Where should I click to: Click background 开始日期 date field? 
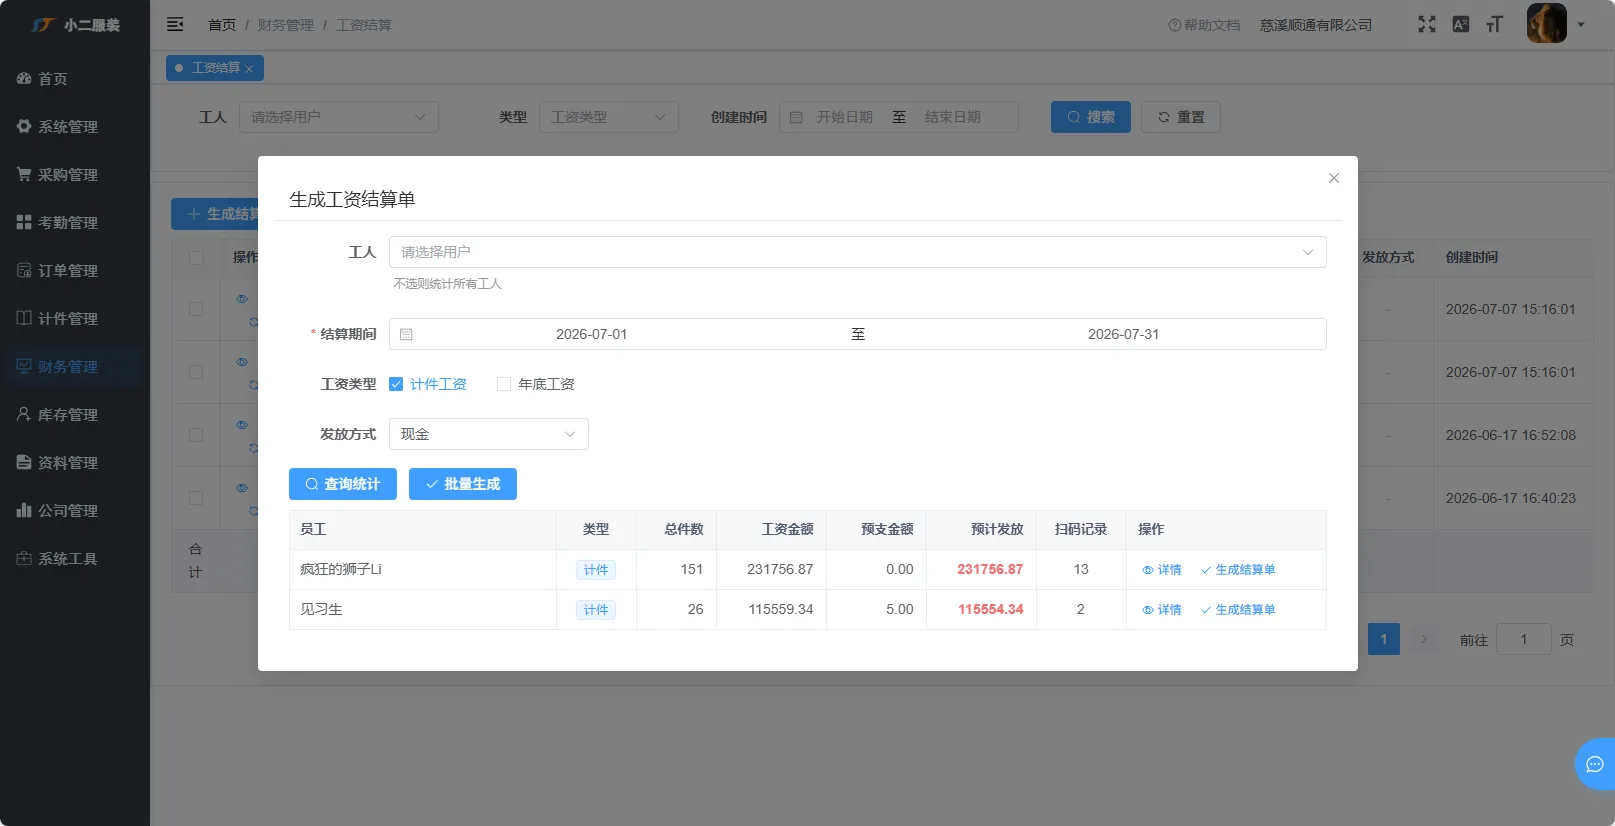click(x=844, y=117)
